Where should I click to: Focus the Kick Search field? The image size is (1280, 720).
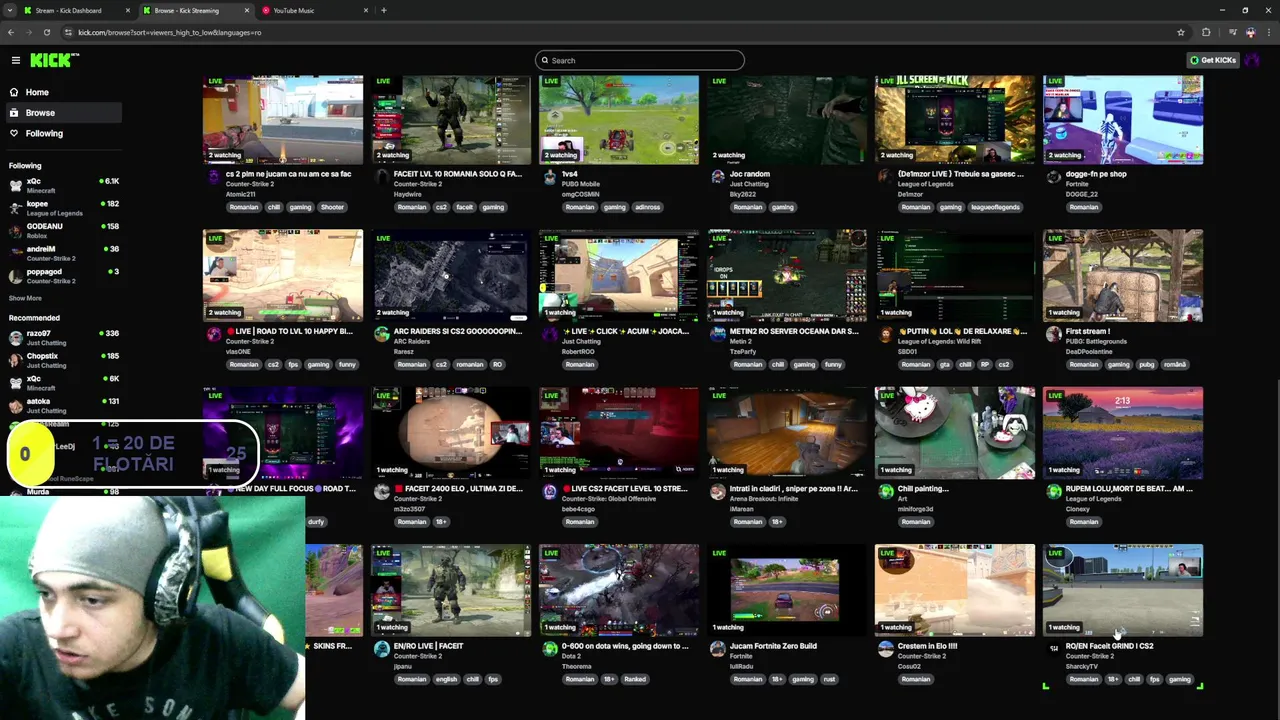[640, 60]
